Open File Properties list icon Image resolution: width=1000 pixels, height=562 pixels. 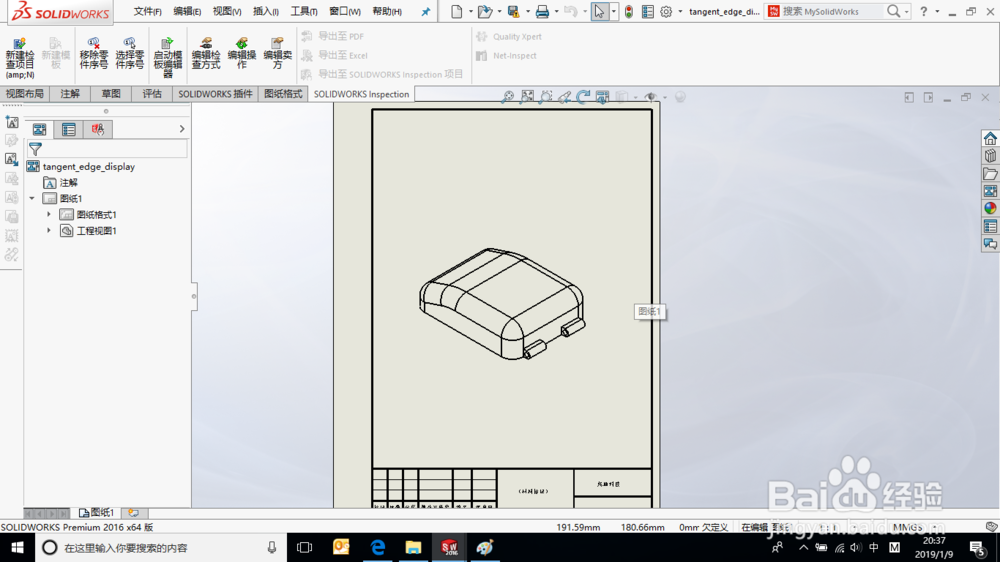tap(647, 11)
